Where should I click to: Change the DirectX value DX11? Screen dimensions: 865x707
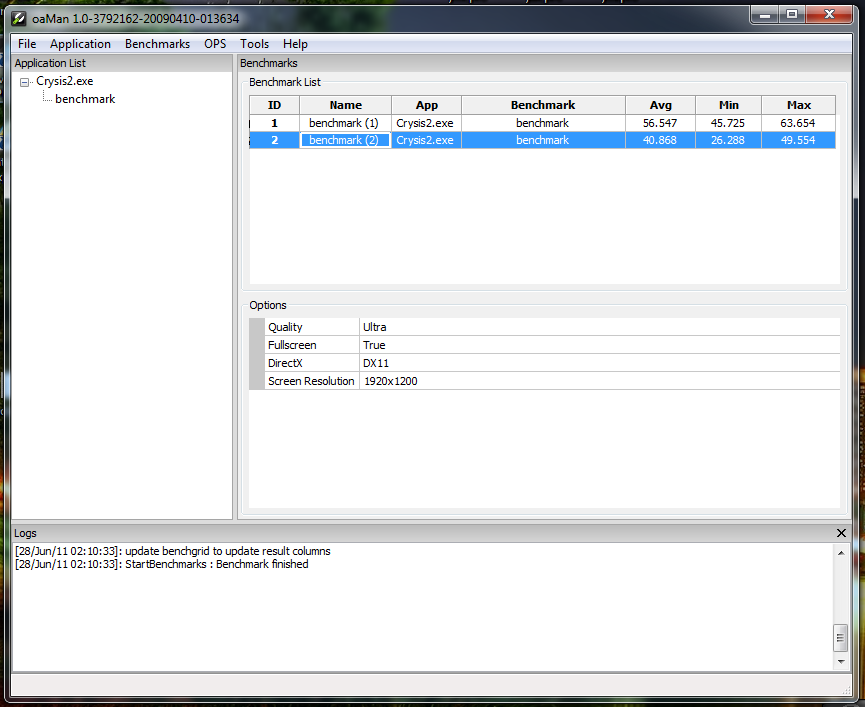pos(598,363)
